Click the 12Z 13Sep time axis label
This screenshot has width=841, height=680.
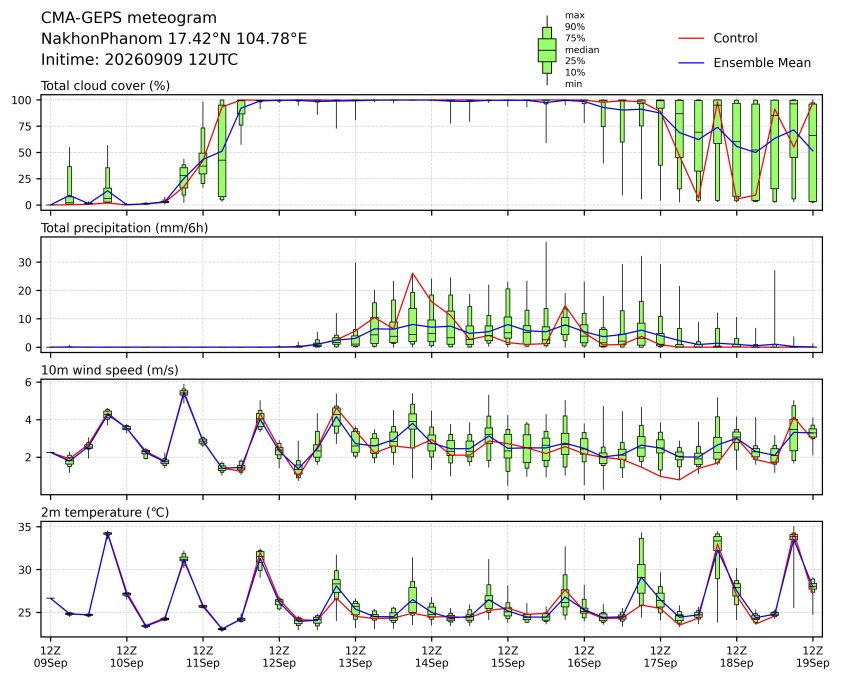355,657
